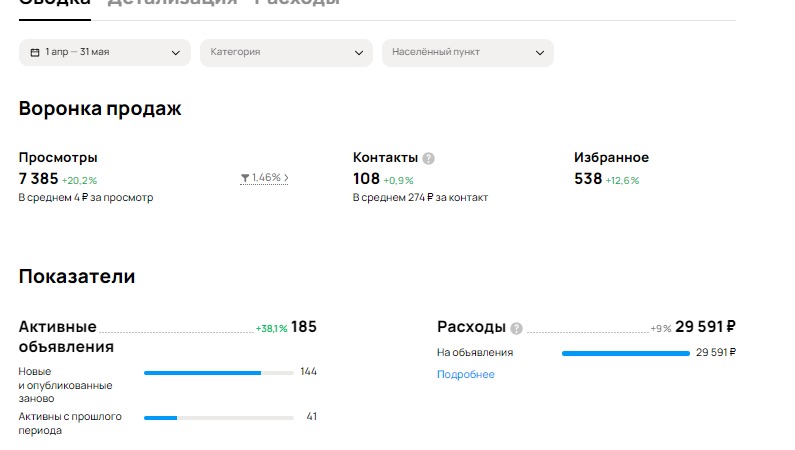Click the calendar icon in date filter
Viewport: 795px width, 450px height.
click(x=35, y=52)
